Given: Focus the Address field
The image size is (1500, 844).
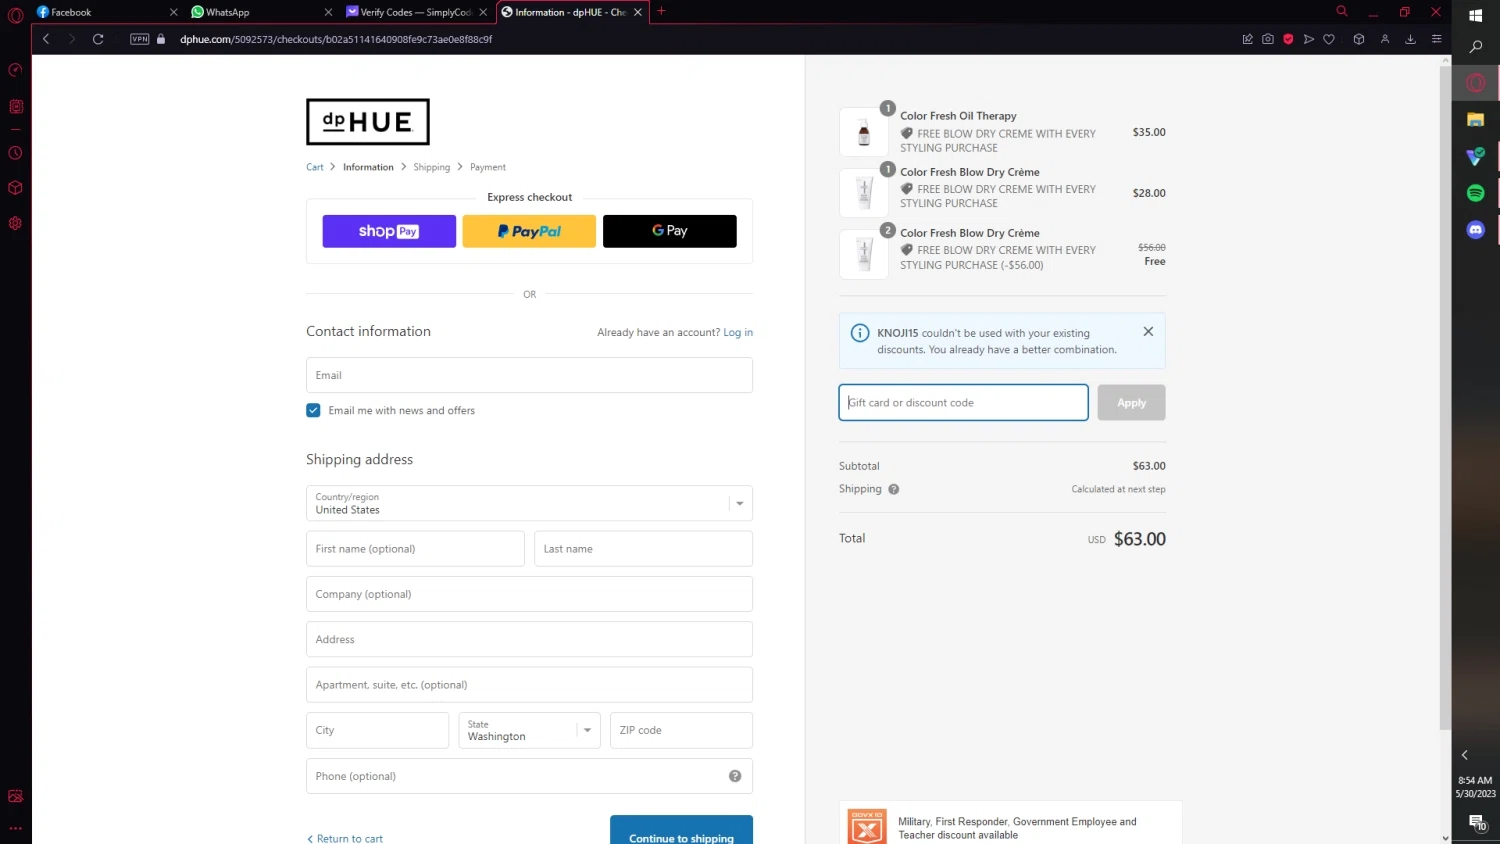Looking at the screenshot, I should click(529, 639).
